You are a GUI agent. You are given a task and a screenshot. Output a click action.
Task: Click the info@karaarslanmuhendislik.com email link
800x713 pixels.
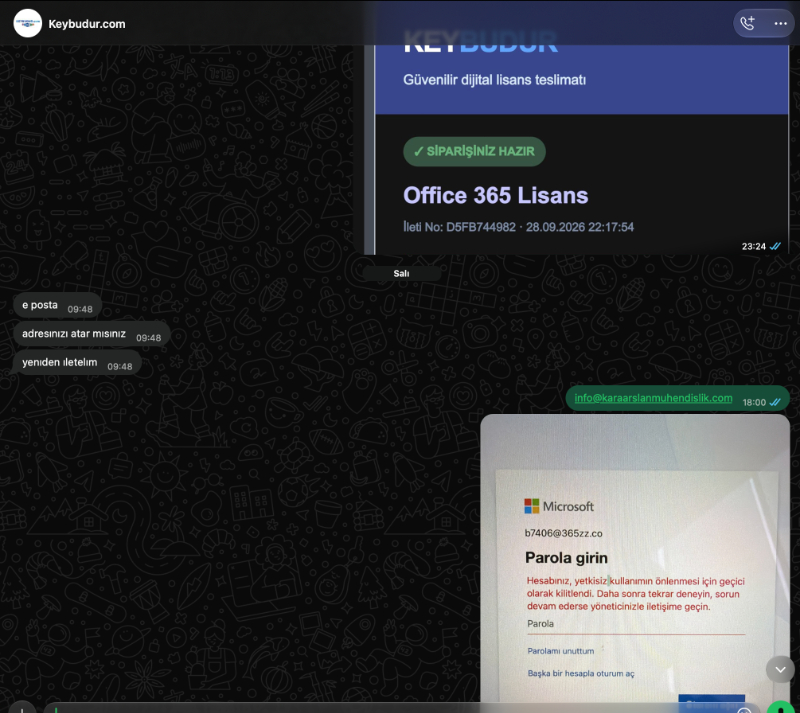(x=653, y=398)
